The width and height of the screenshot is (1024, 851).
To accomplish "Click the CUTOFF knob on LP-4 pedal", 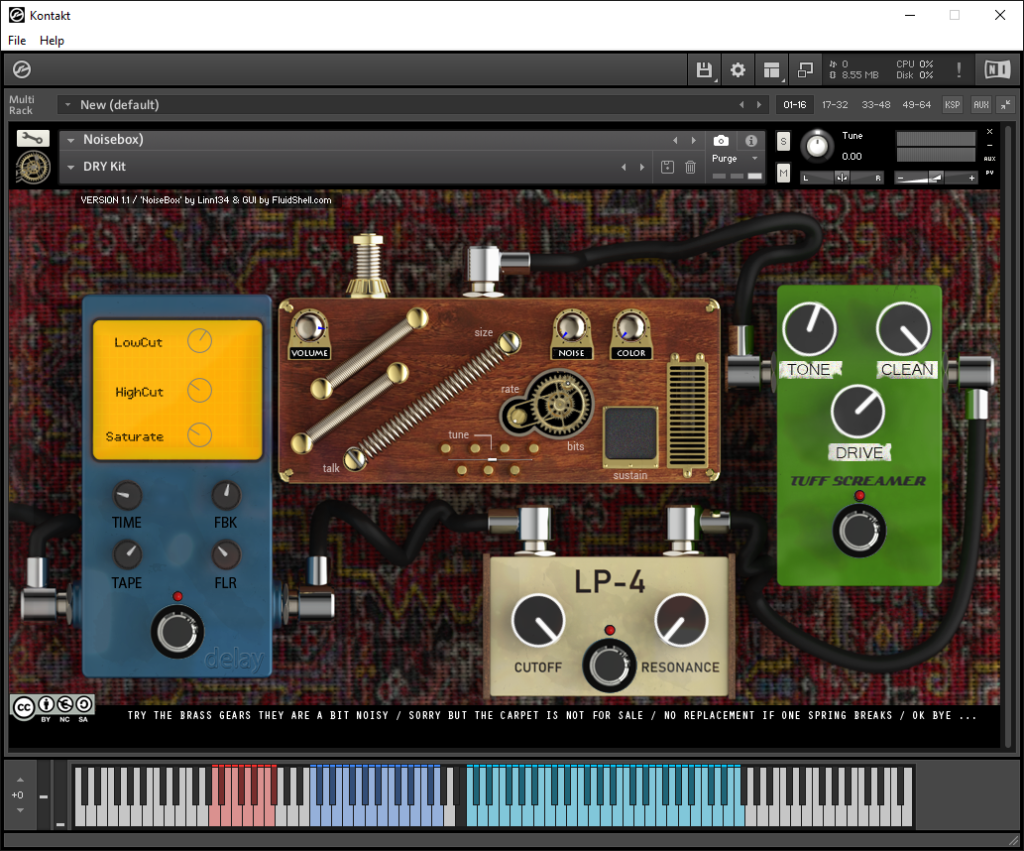I will click(537, 621).
